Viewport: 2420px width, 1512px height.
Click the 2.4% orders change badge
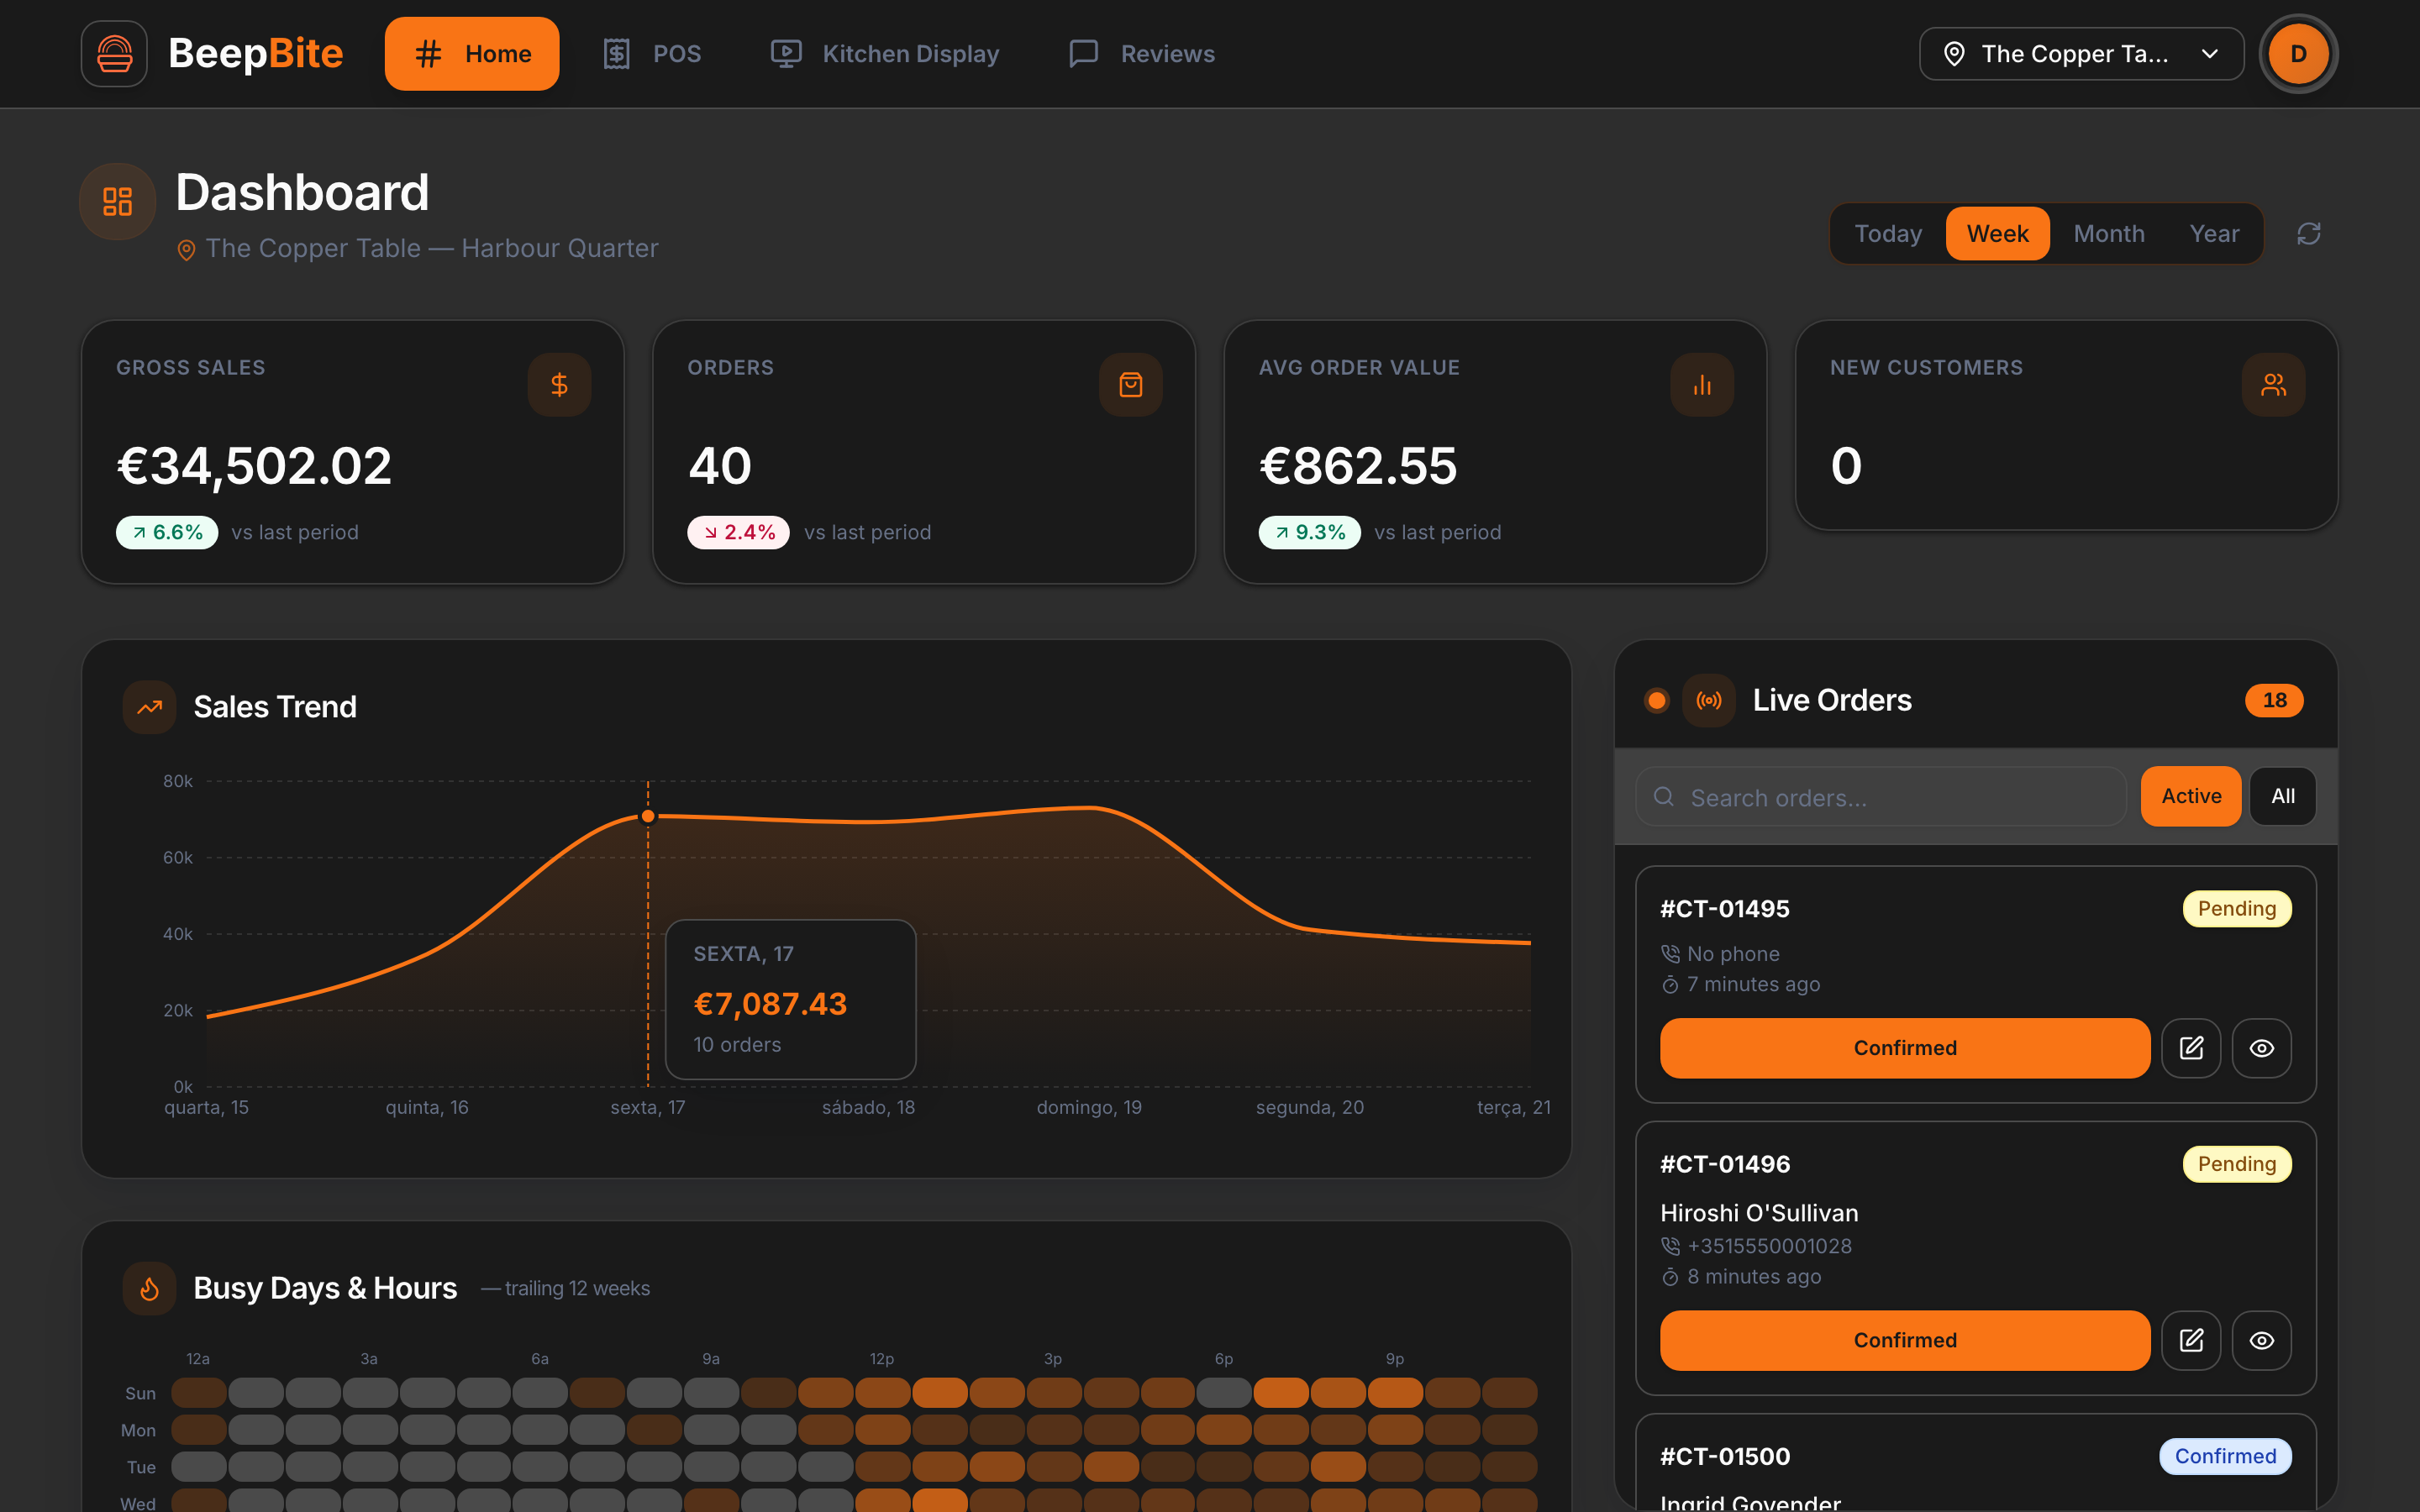[738, 532]
